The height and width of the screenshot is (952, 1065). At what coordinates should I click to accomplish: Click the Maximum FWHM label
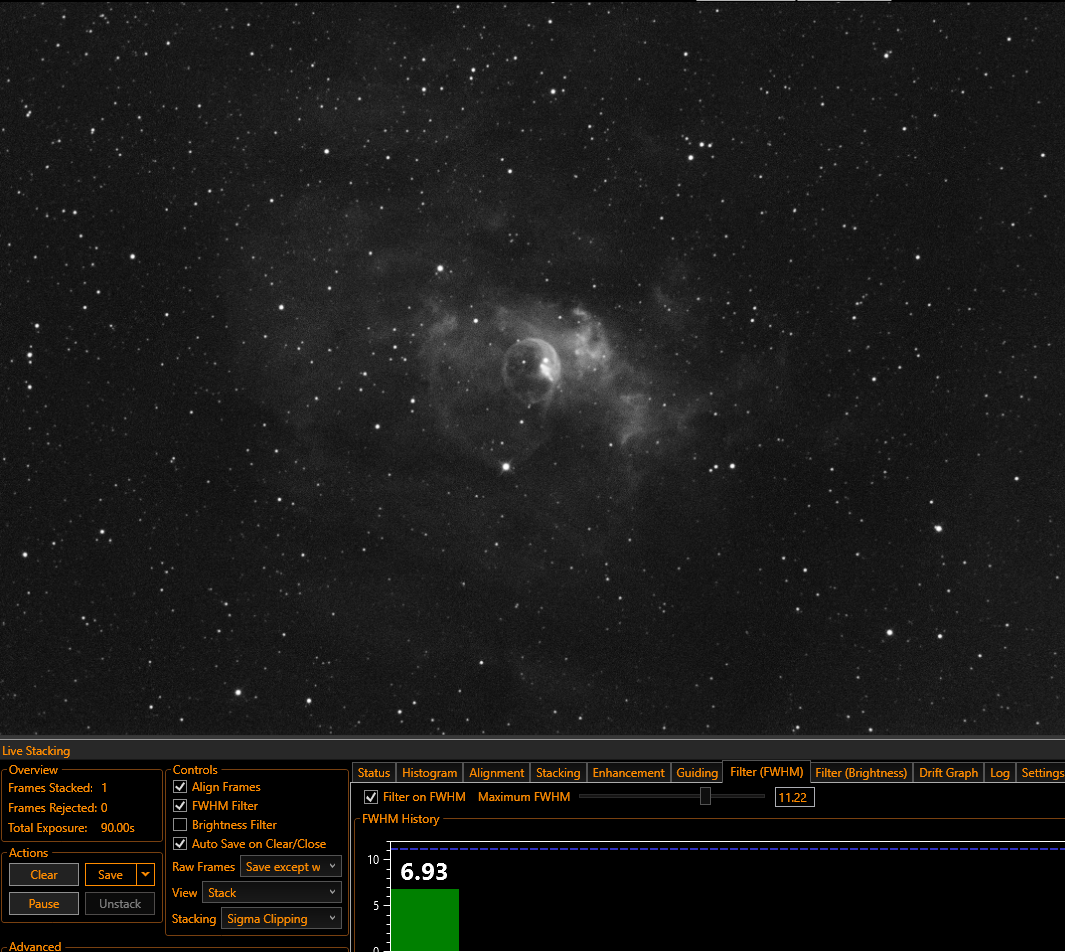point(524,797)
